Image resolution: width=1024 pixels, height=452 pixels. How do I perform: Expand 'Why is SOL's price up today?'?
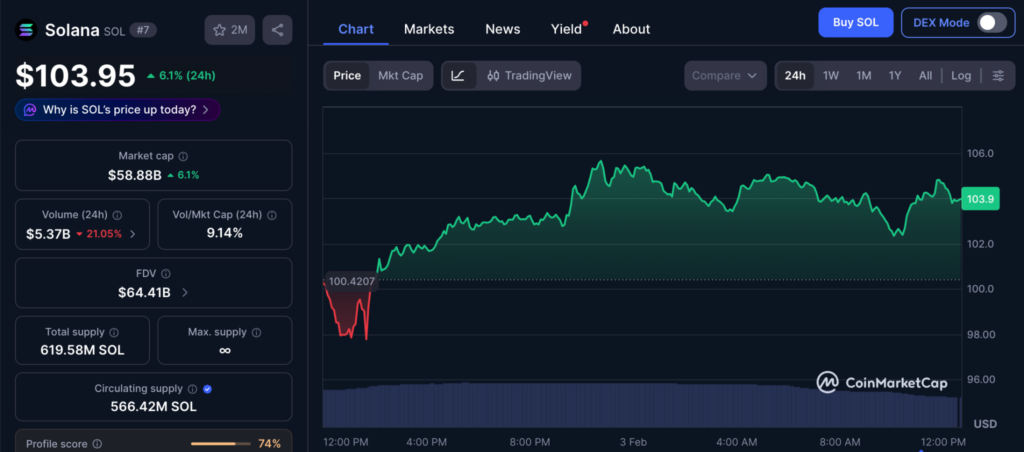click(118, 110)
